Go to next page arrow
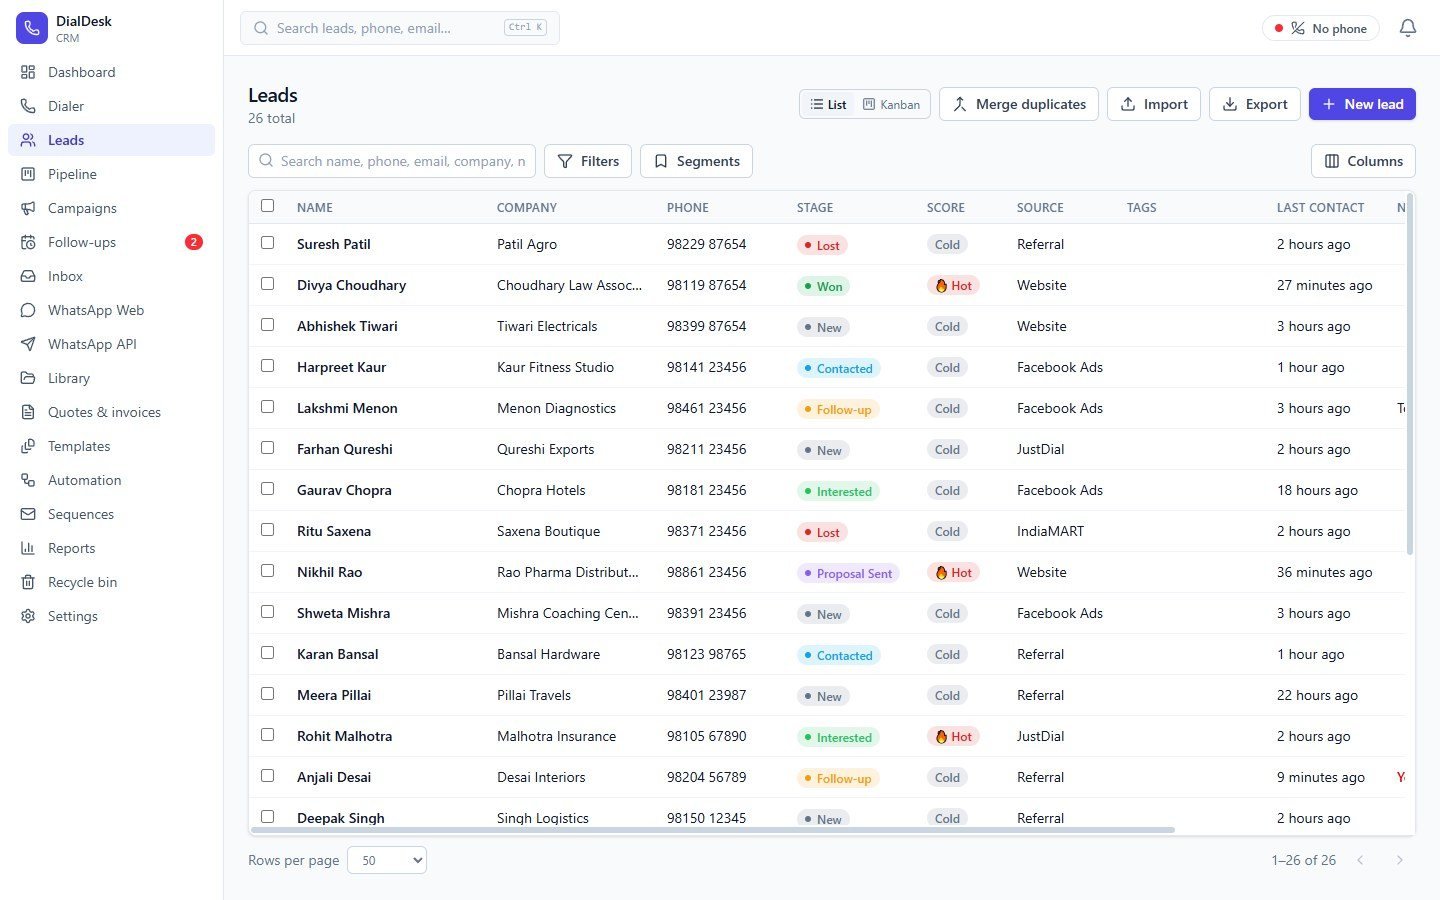 pos(1399,860)
